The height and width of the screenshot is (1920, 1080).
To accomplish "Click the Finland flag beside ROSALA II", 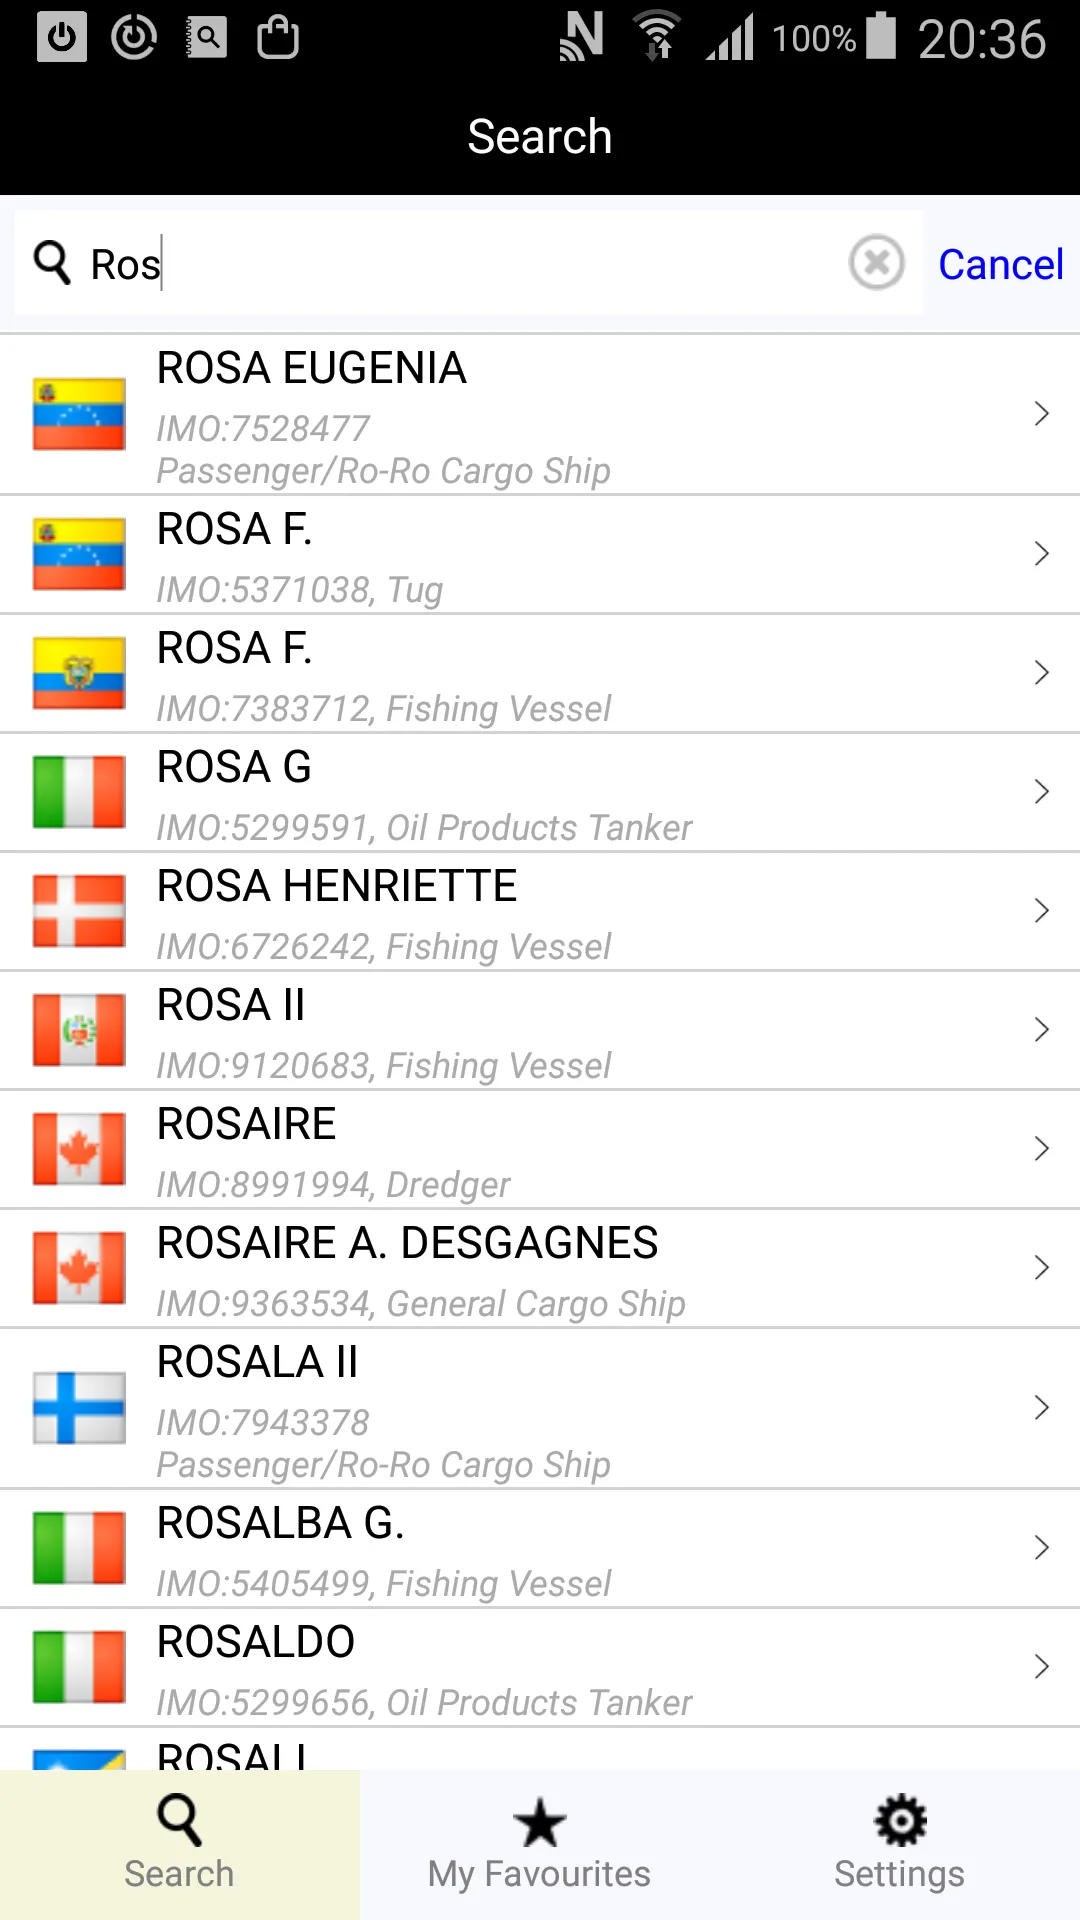I will click(79, 1408).
